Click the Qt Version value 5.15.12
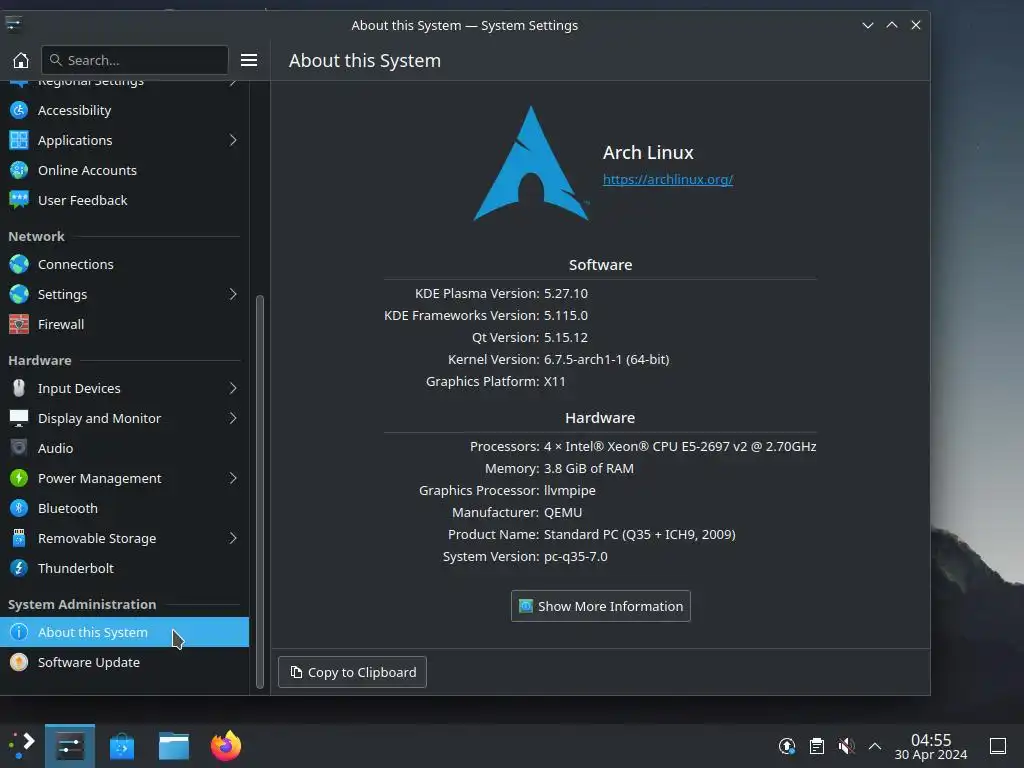1024x768 pixels. pos(566,338)
